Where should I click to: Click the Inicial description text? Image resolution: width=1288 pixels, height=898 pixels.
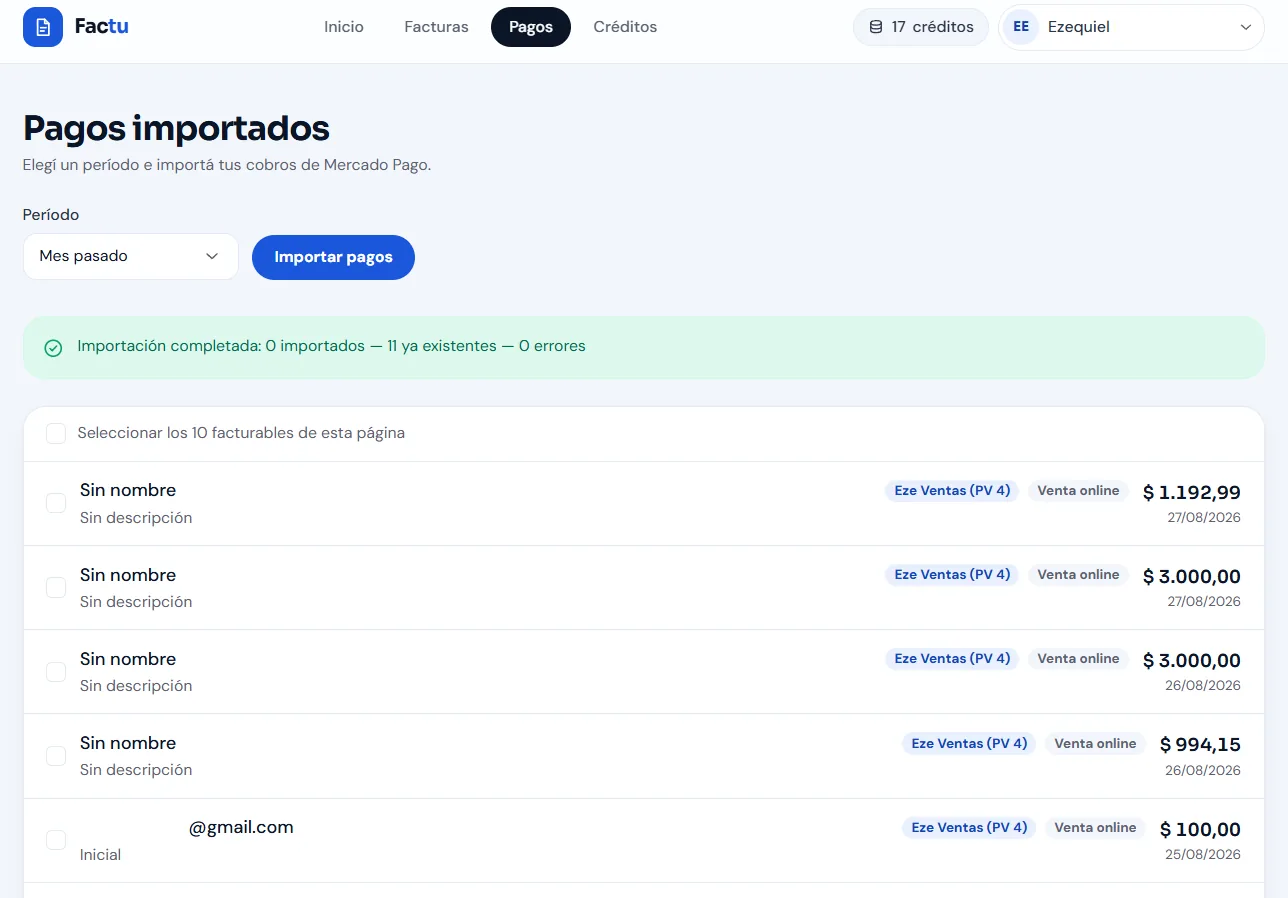point(100,855)
